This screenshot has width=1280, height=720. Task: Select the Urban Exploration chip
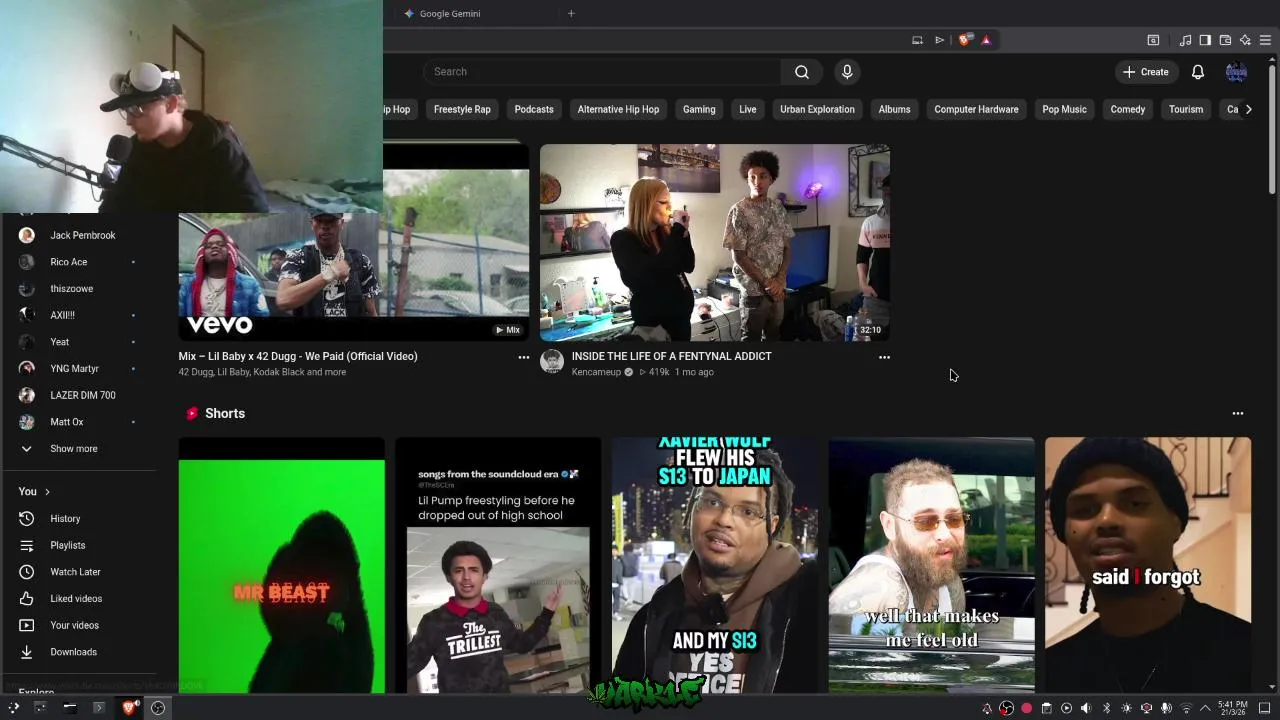(817, 109)
